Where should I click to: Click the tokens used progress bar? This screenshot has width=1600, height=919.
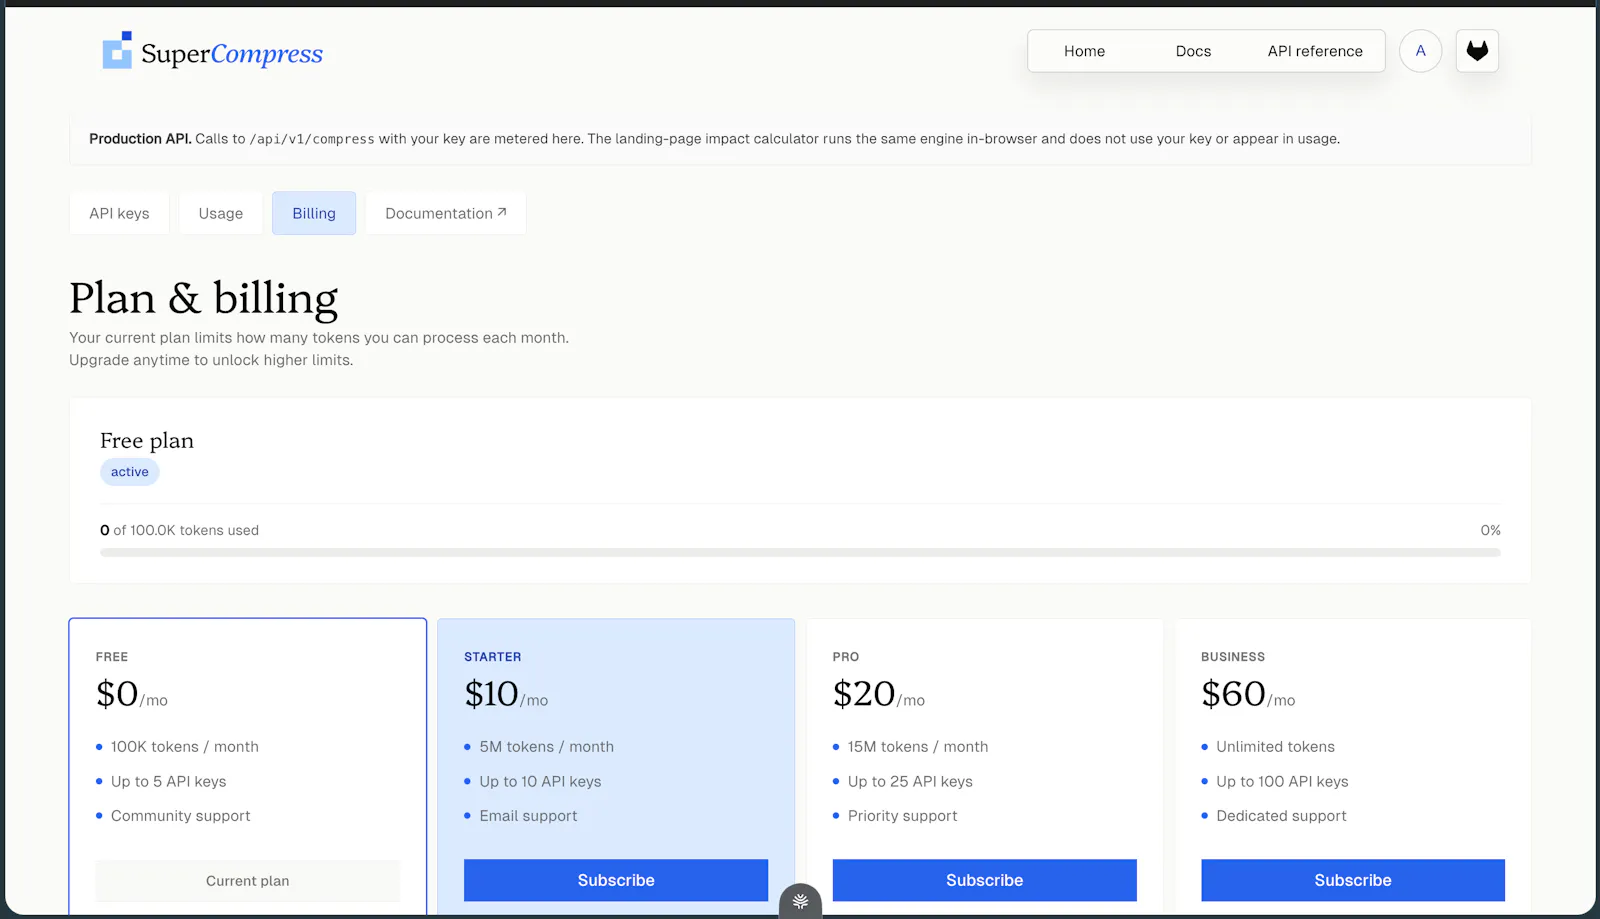point(800,552)
